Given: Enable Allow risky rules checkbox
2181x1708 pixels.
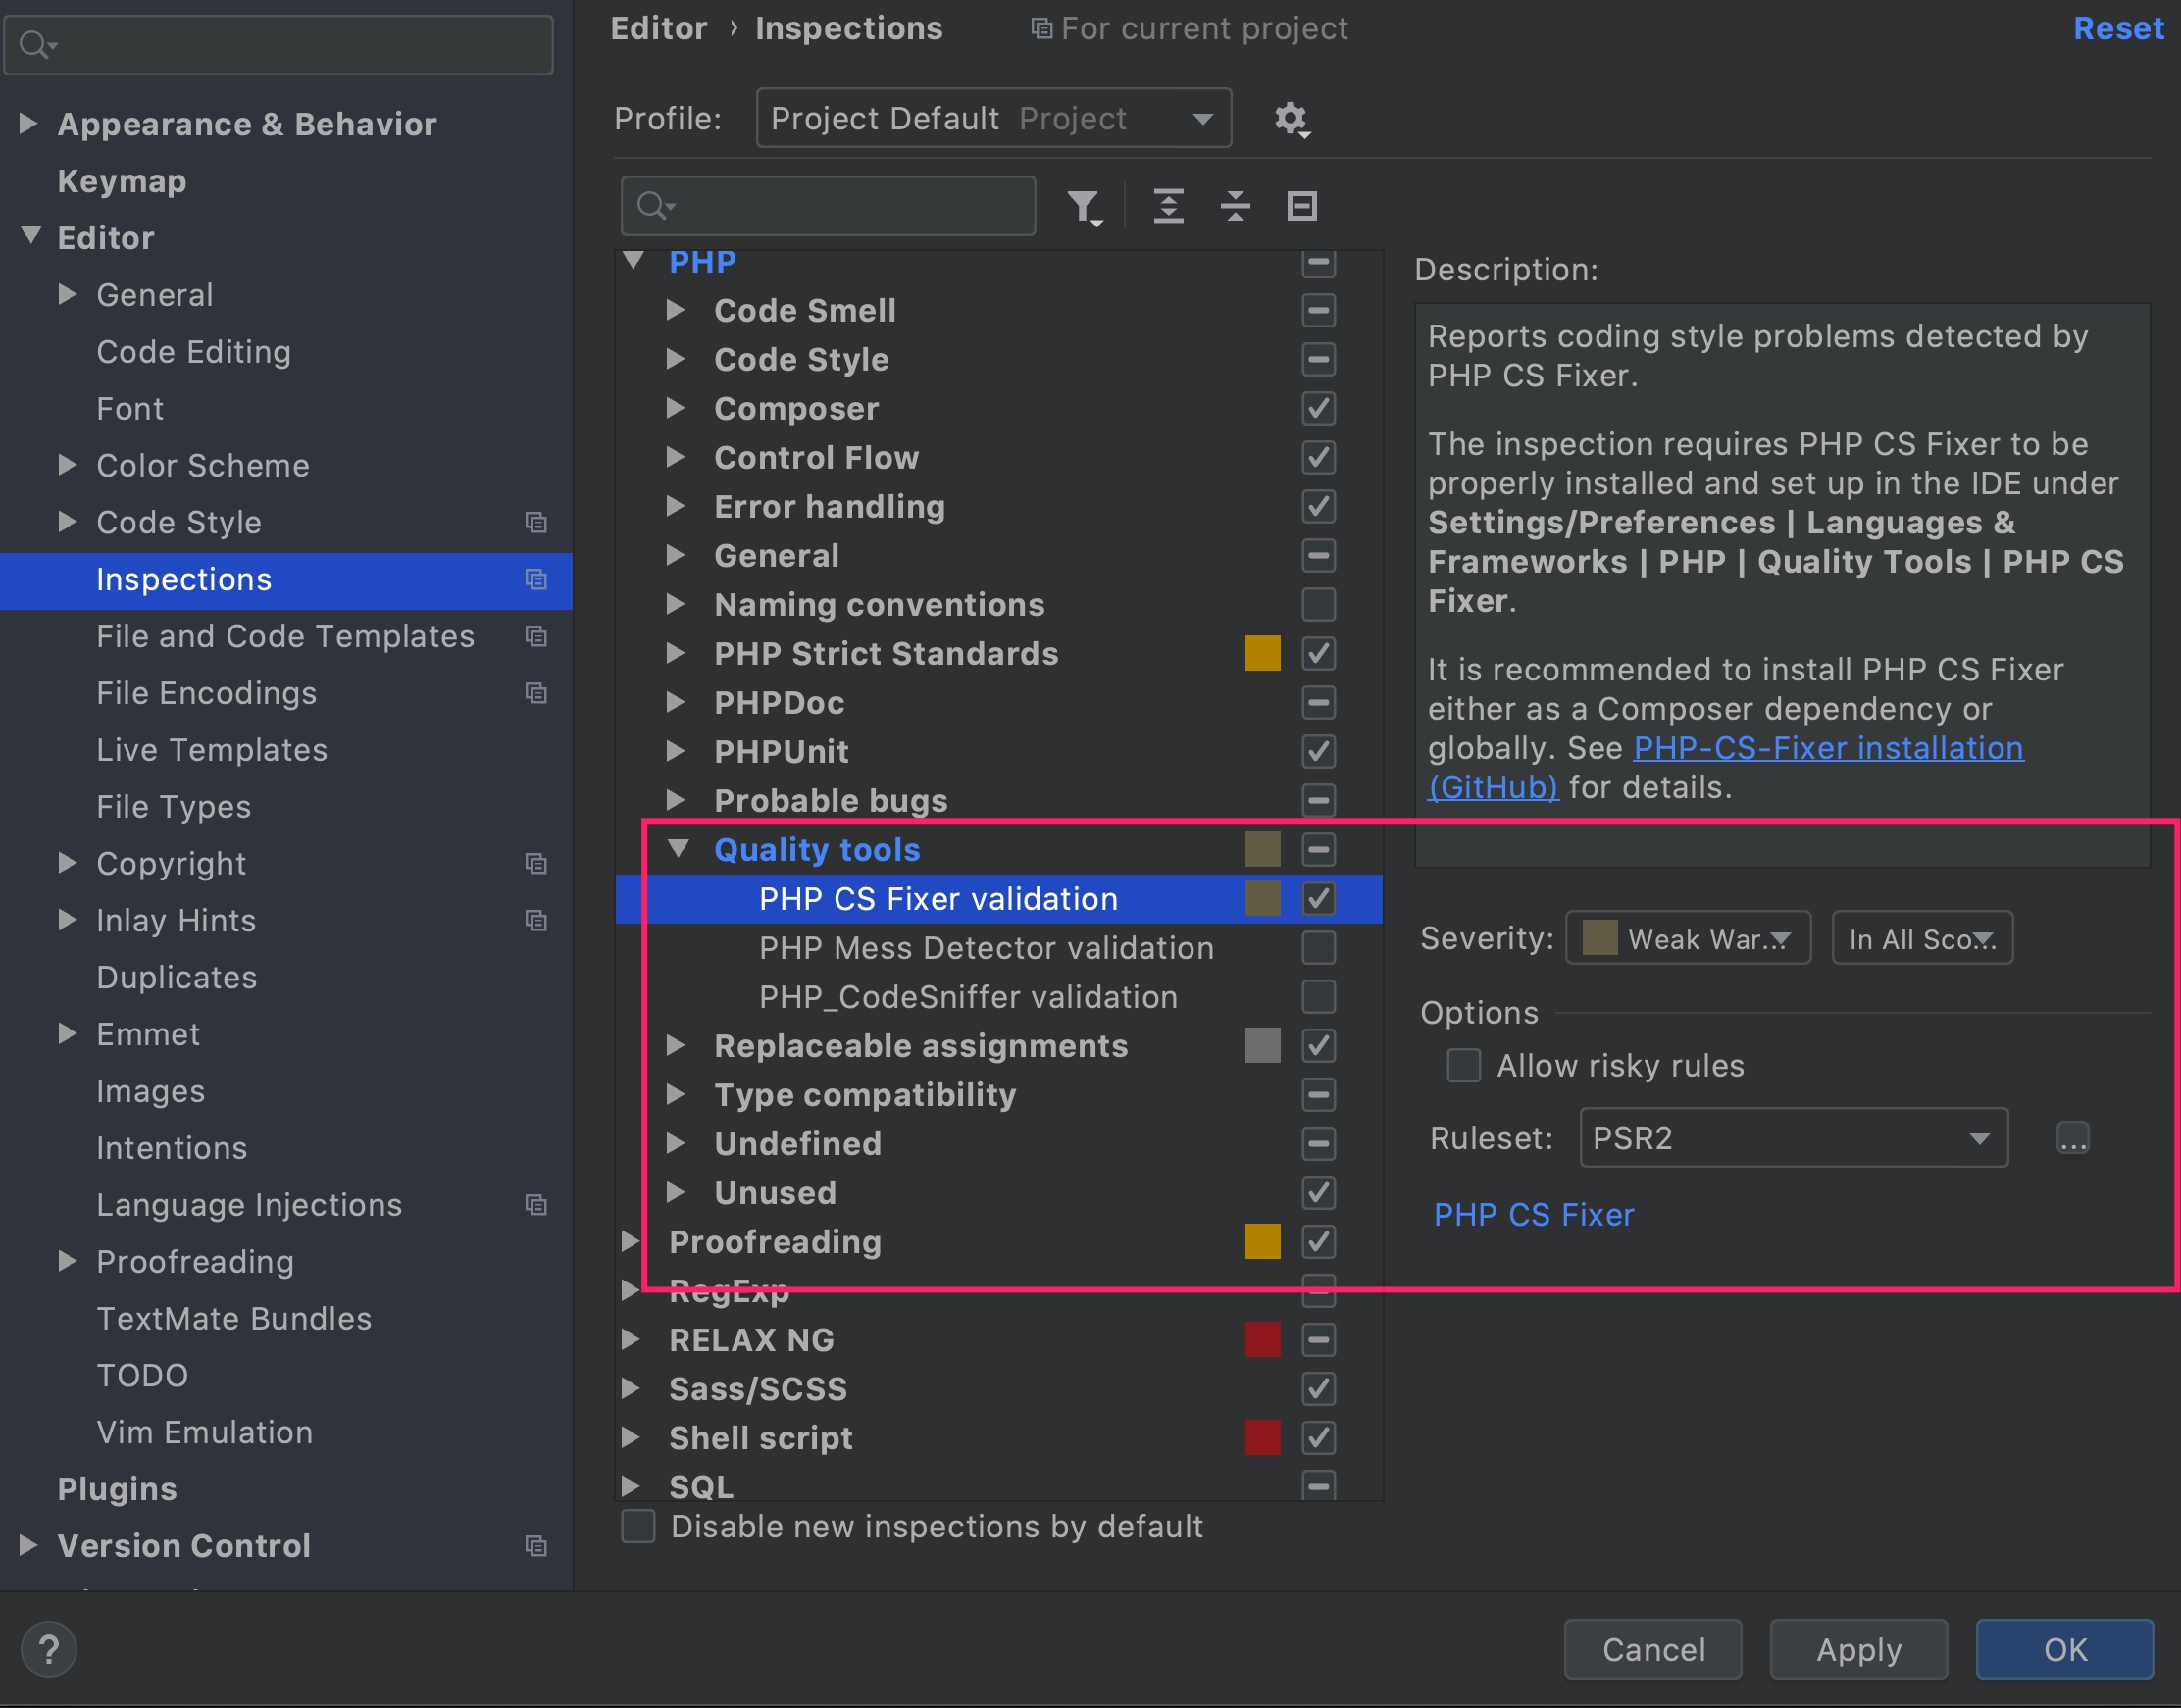Looking at the screenshot, I should pyautogui.click(x=1466, y=1064).
